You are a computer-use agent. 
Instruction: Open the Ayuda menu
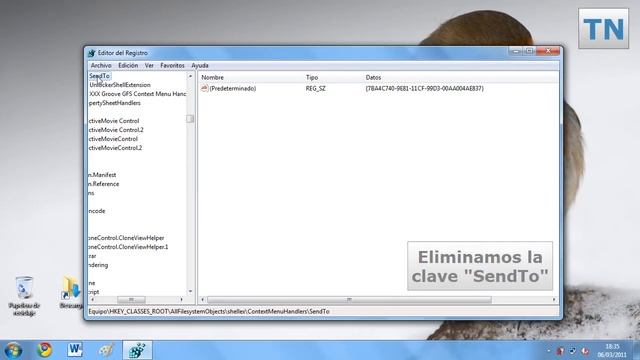[200, 65]
